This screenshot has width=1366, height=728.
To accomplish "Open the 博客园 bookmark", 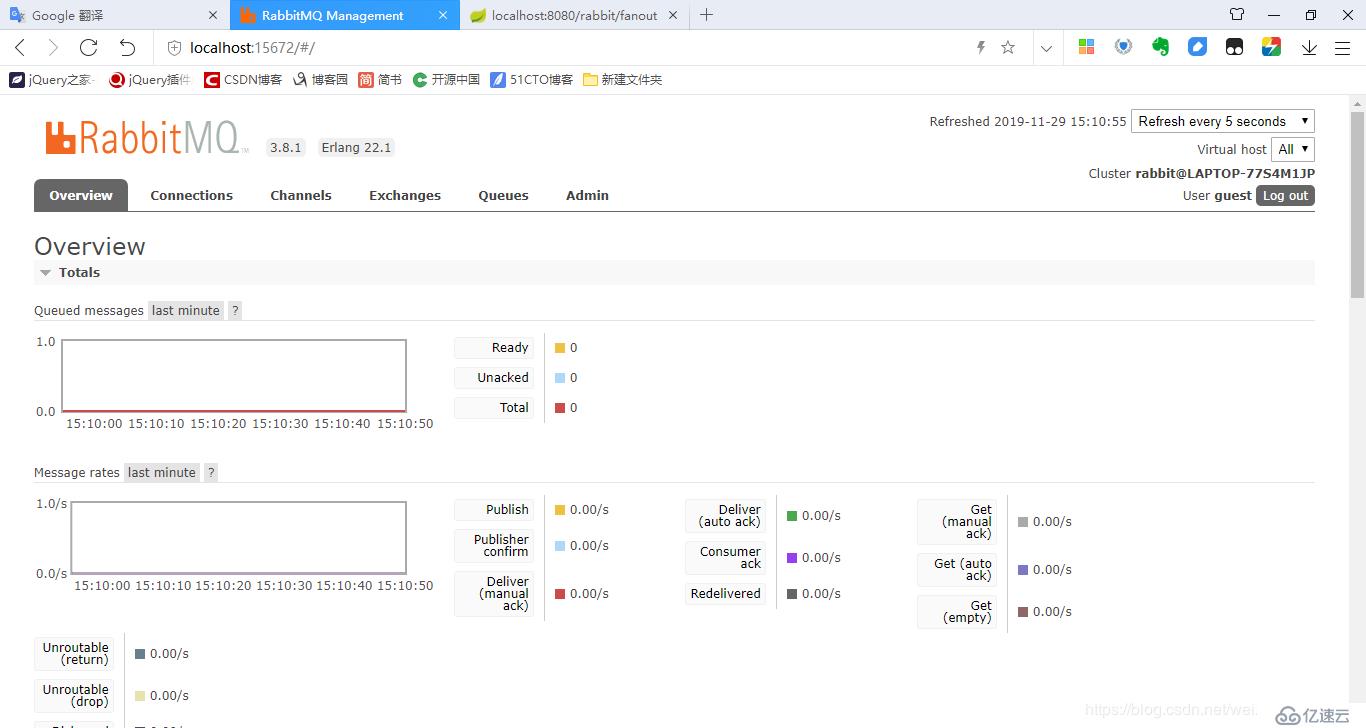I will (320, 80).
